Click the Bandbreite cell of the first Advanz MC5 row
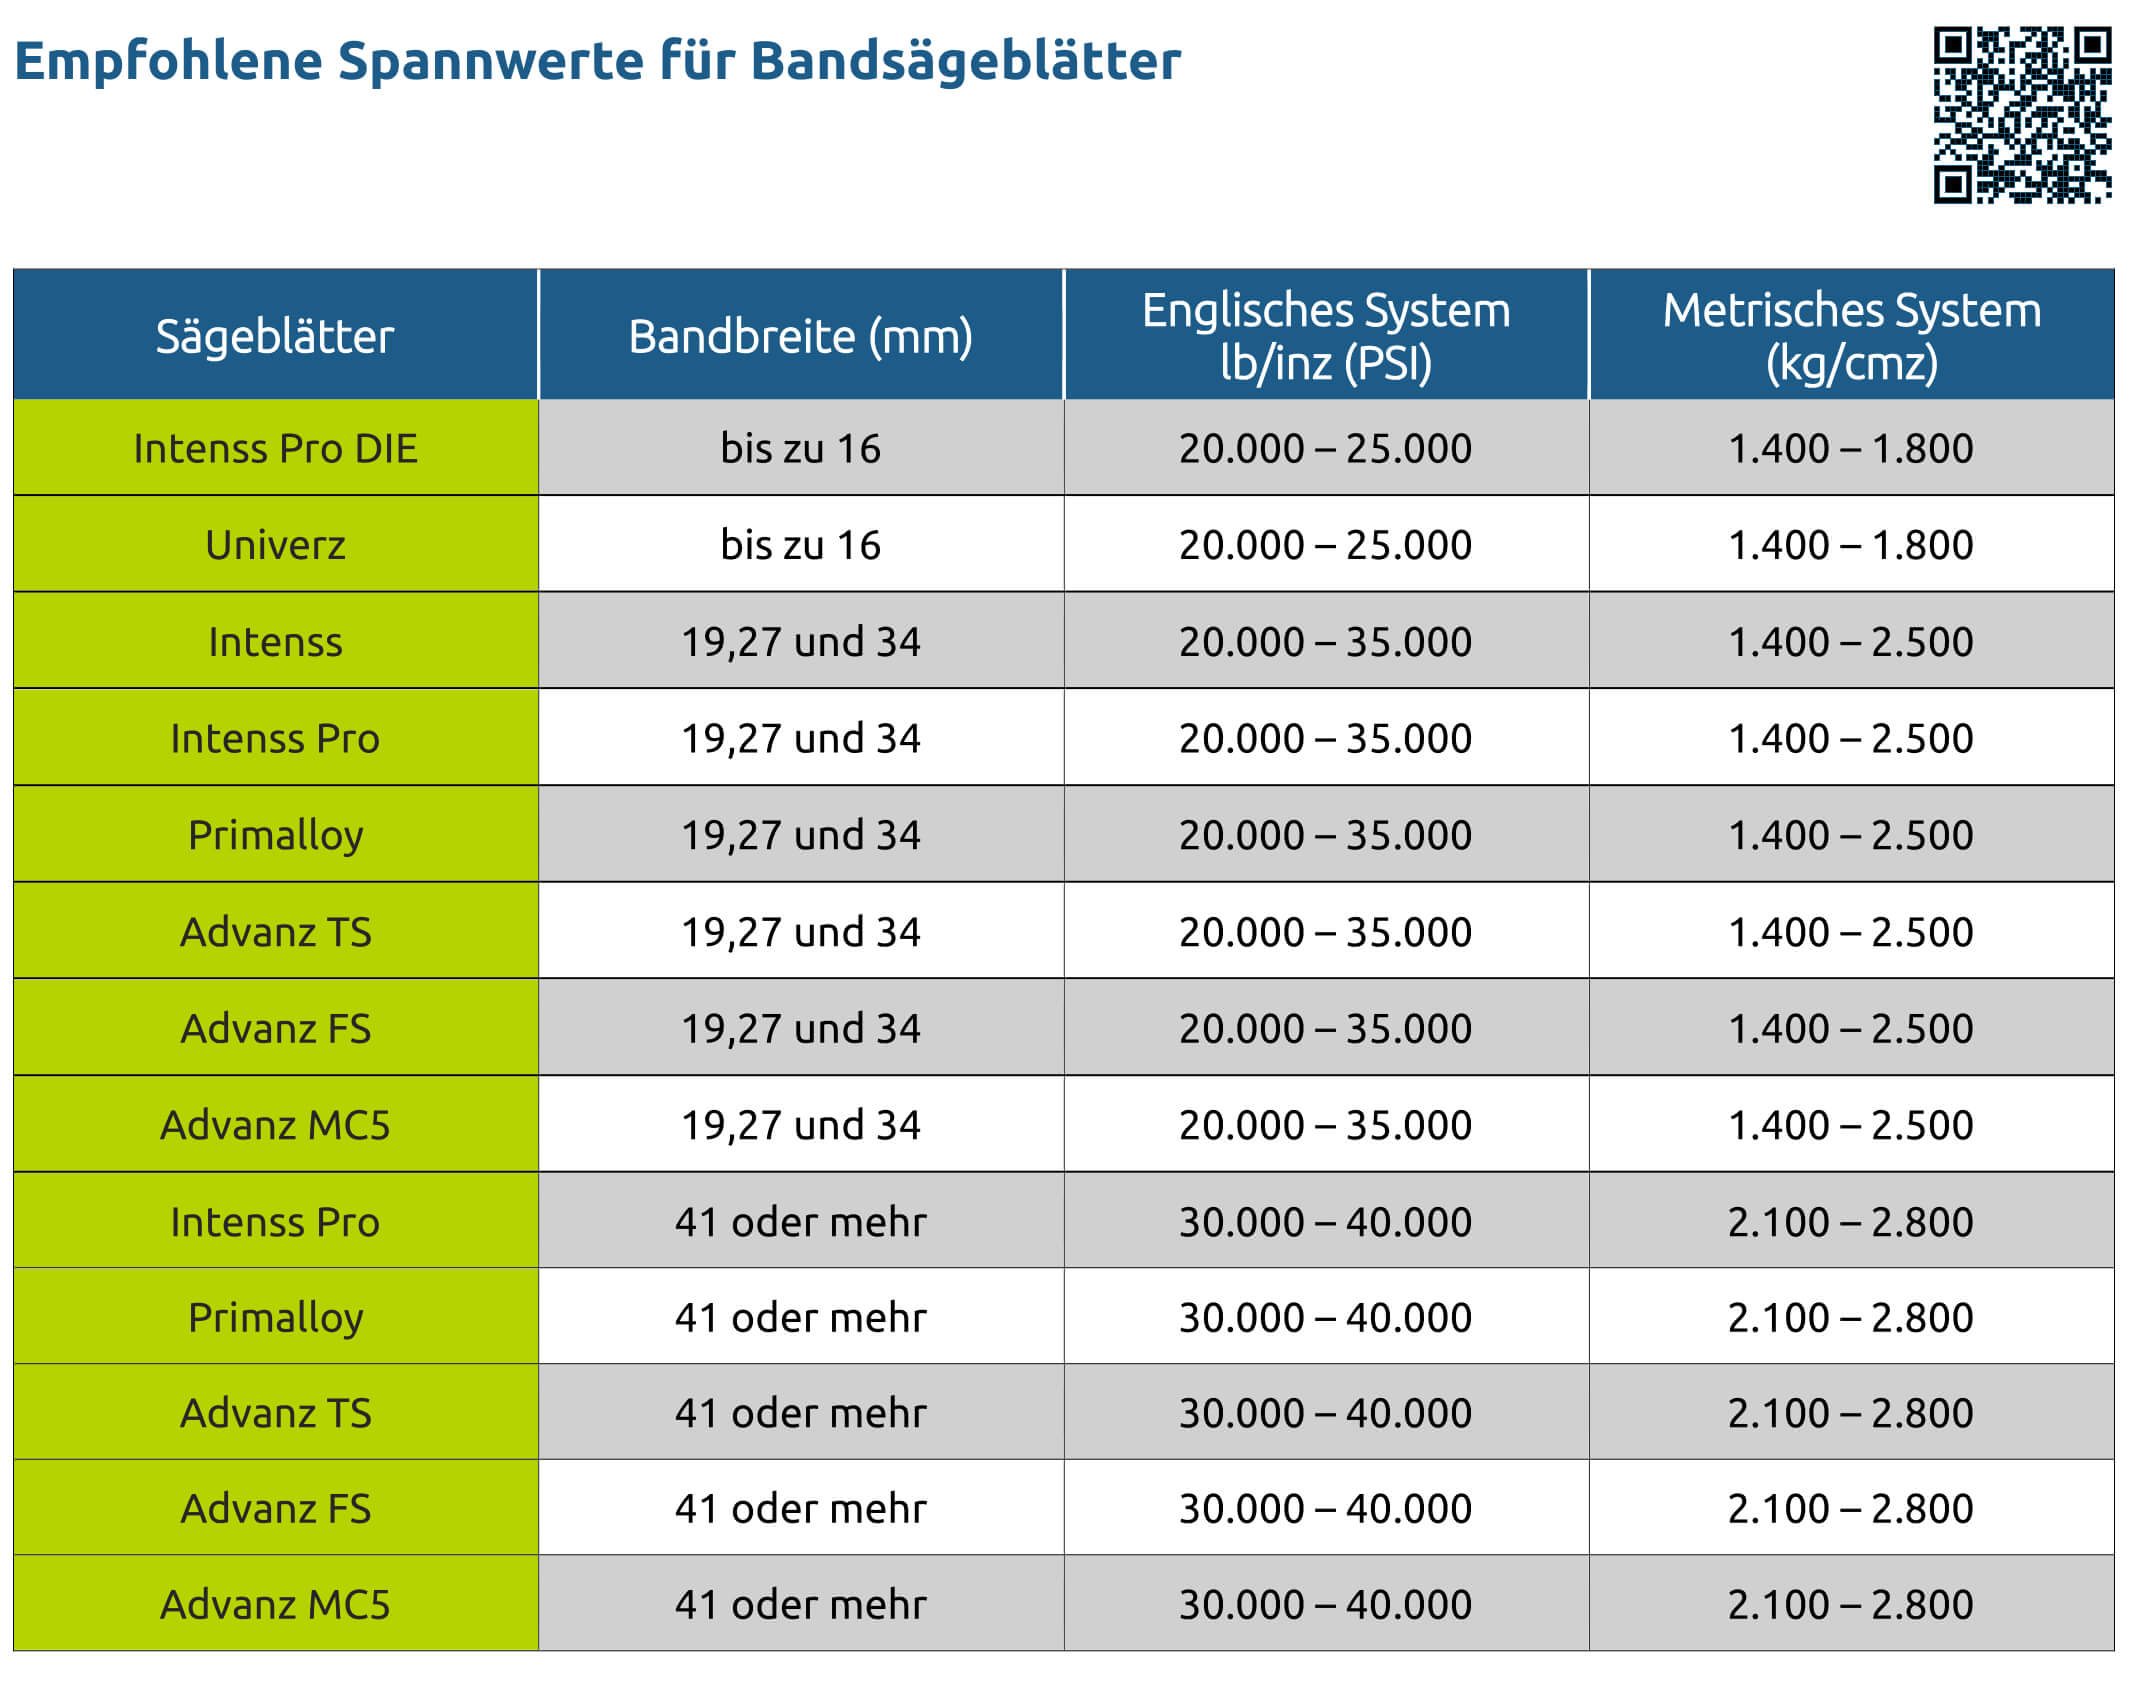Screen dimensions: 2134x1689 tap(800, 1125)
